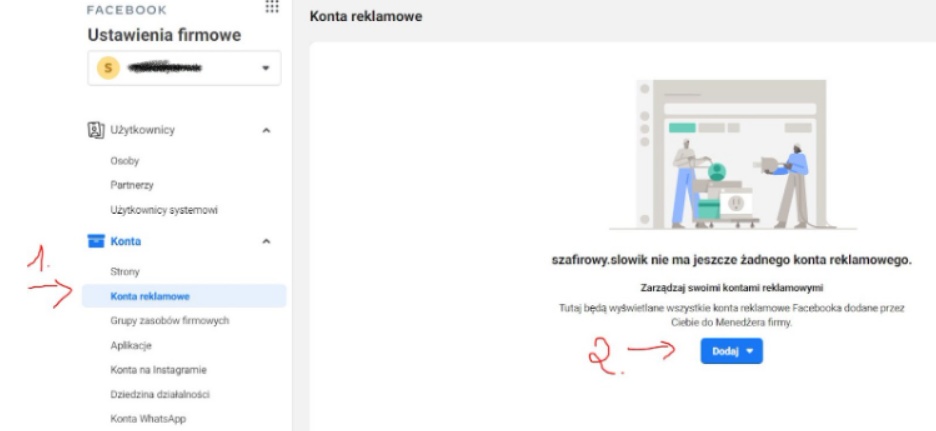
Task: Open Konta WhatsApp
Action: pos(148,419)
